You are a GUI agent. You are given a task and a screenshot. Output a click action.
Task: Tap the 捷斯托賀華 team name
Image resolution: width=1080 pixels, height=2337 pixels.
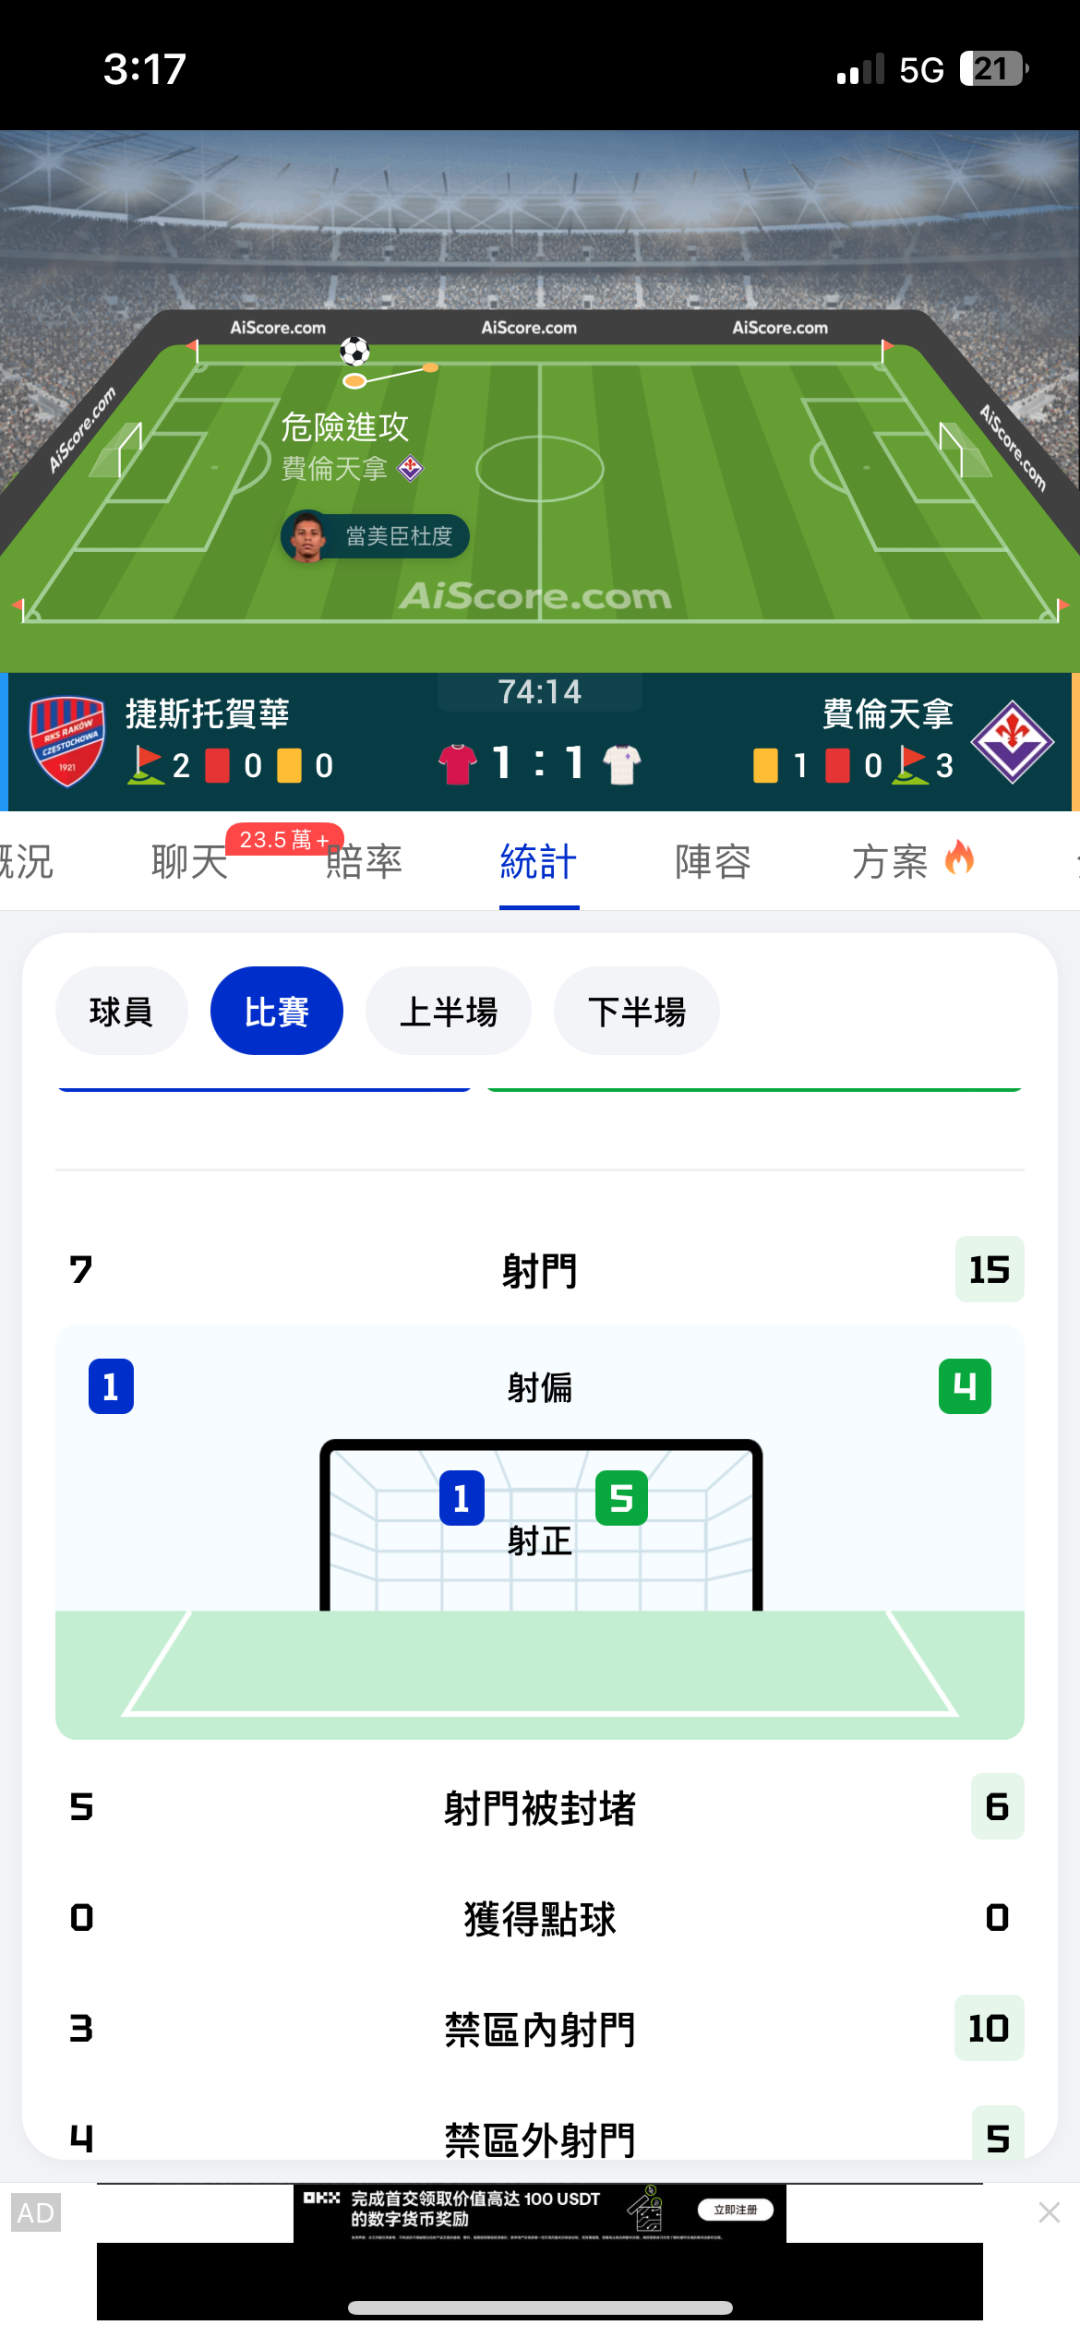(x=207, y=714)
